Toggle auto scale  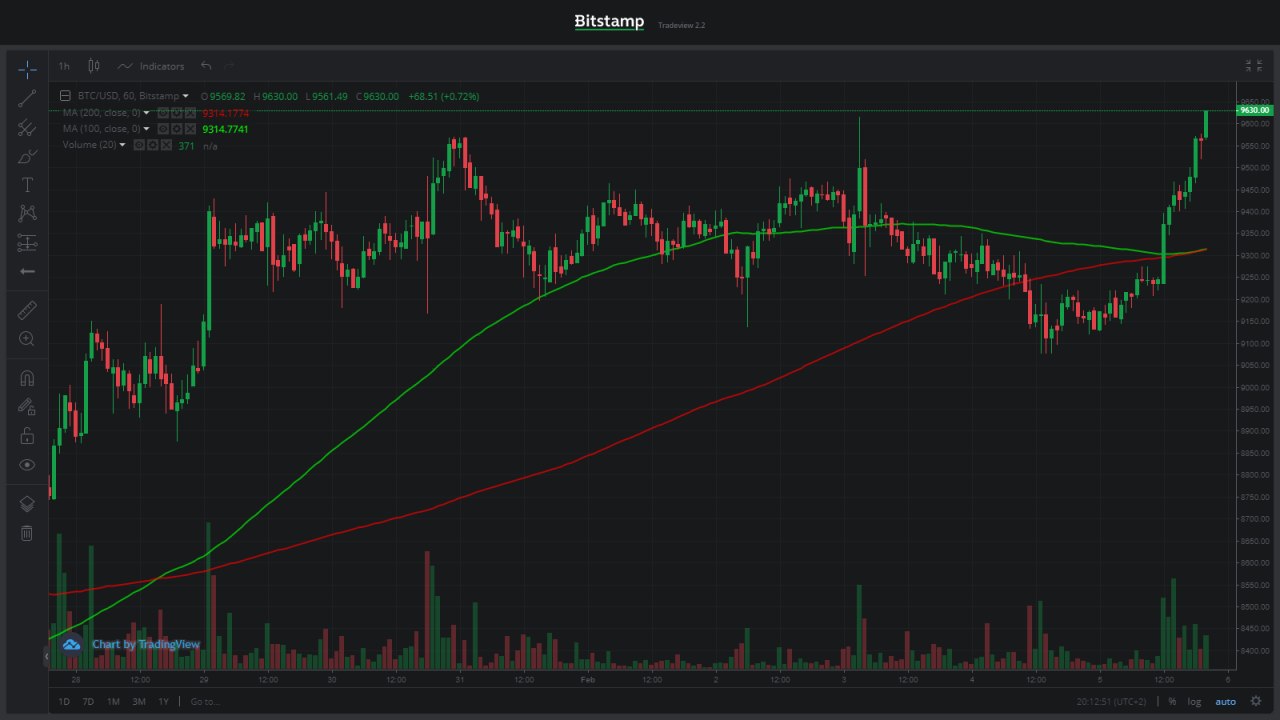1225,701
